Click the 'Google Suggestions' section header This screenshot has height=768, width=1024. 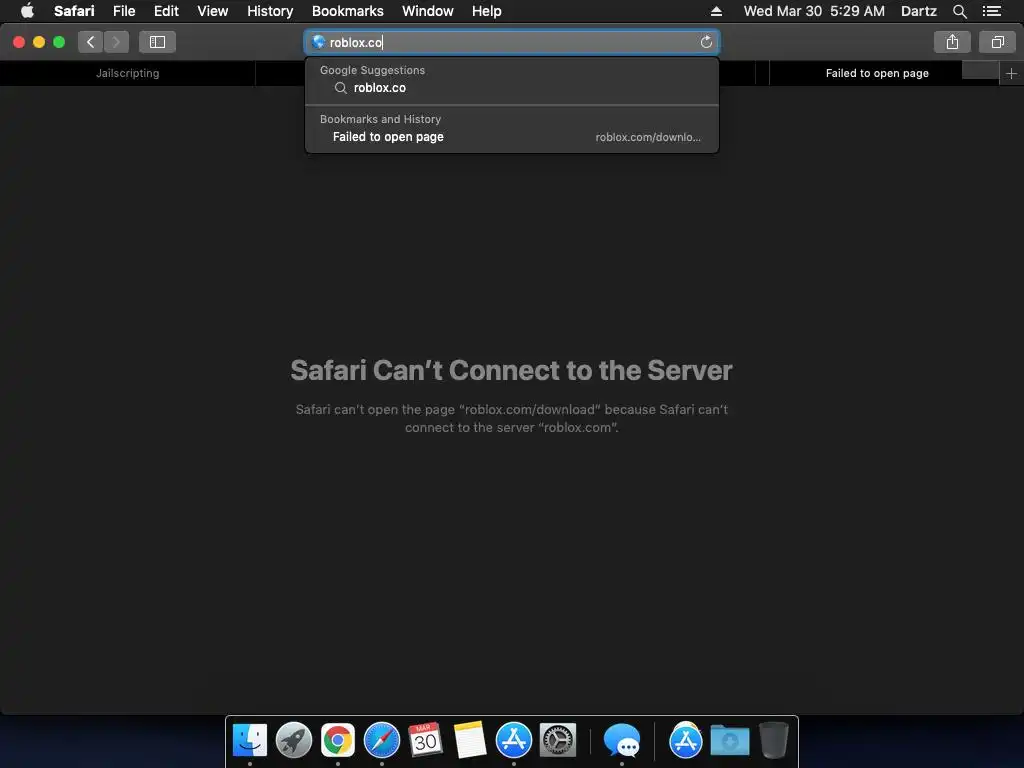click(372, 70)
